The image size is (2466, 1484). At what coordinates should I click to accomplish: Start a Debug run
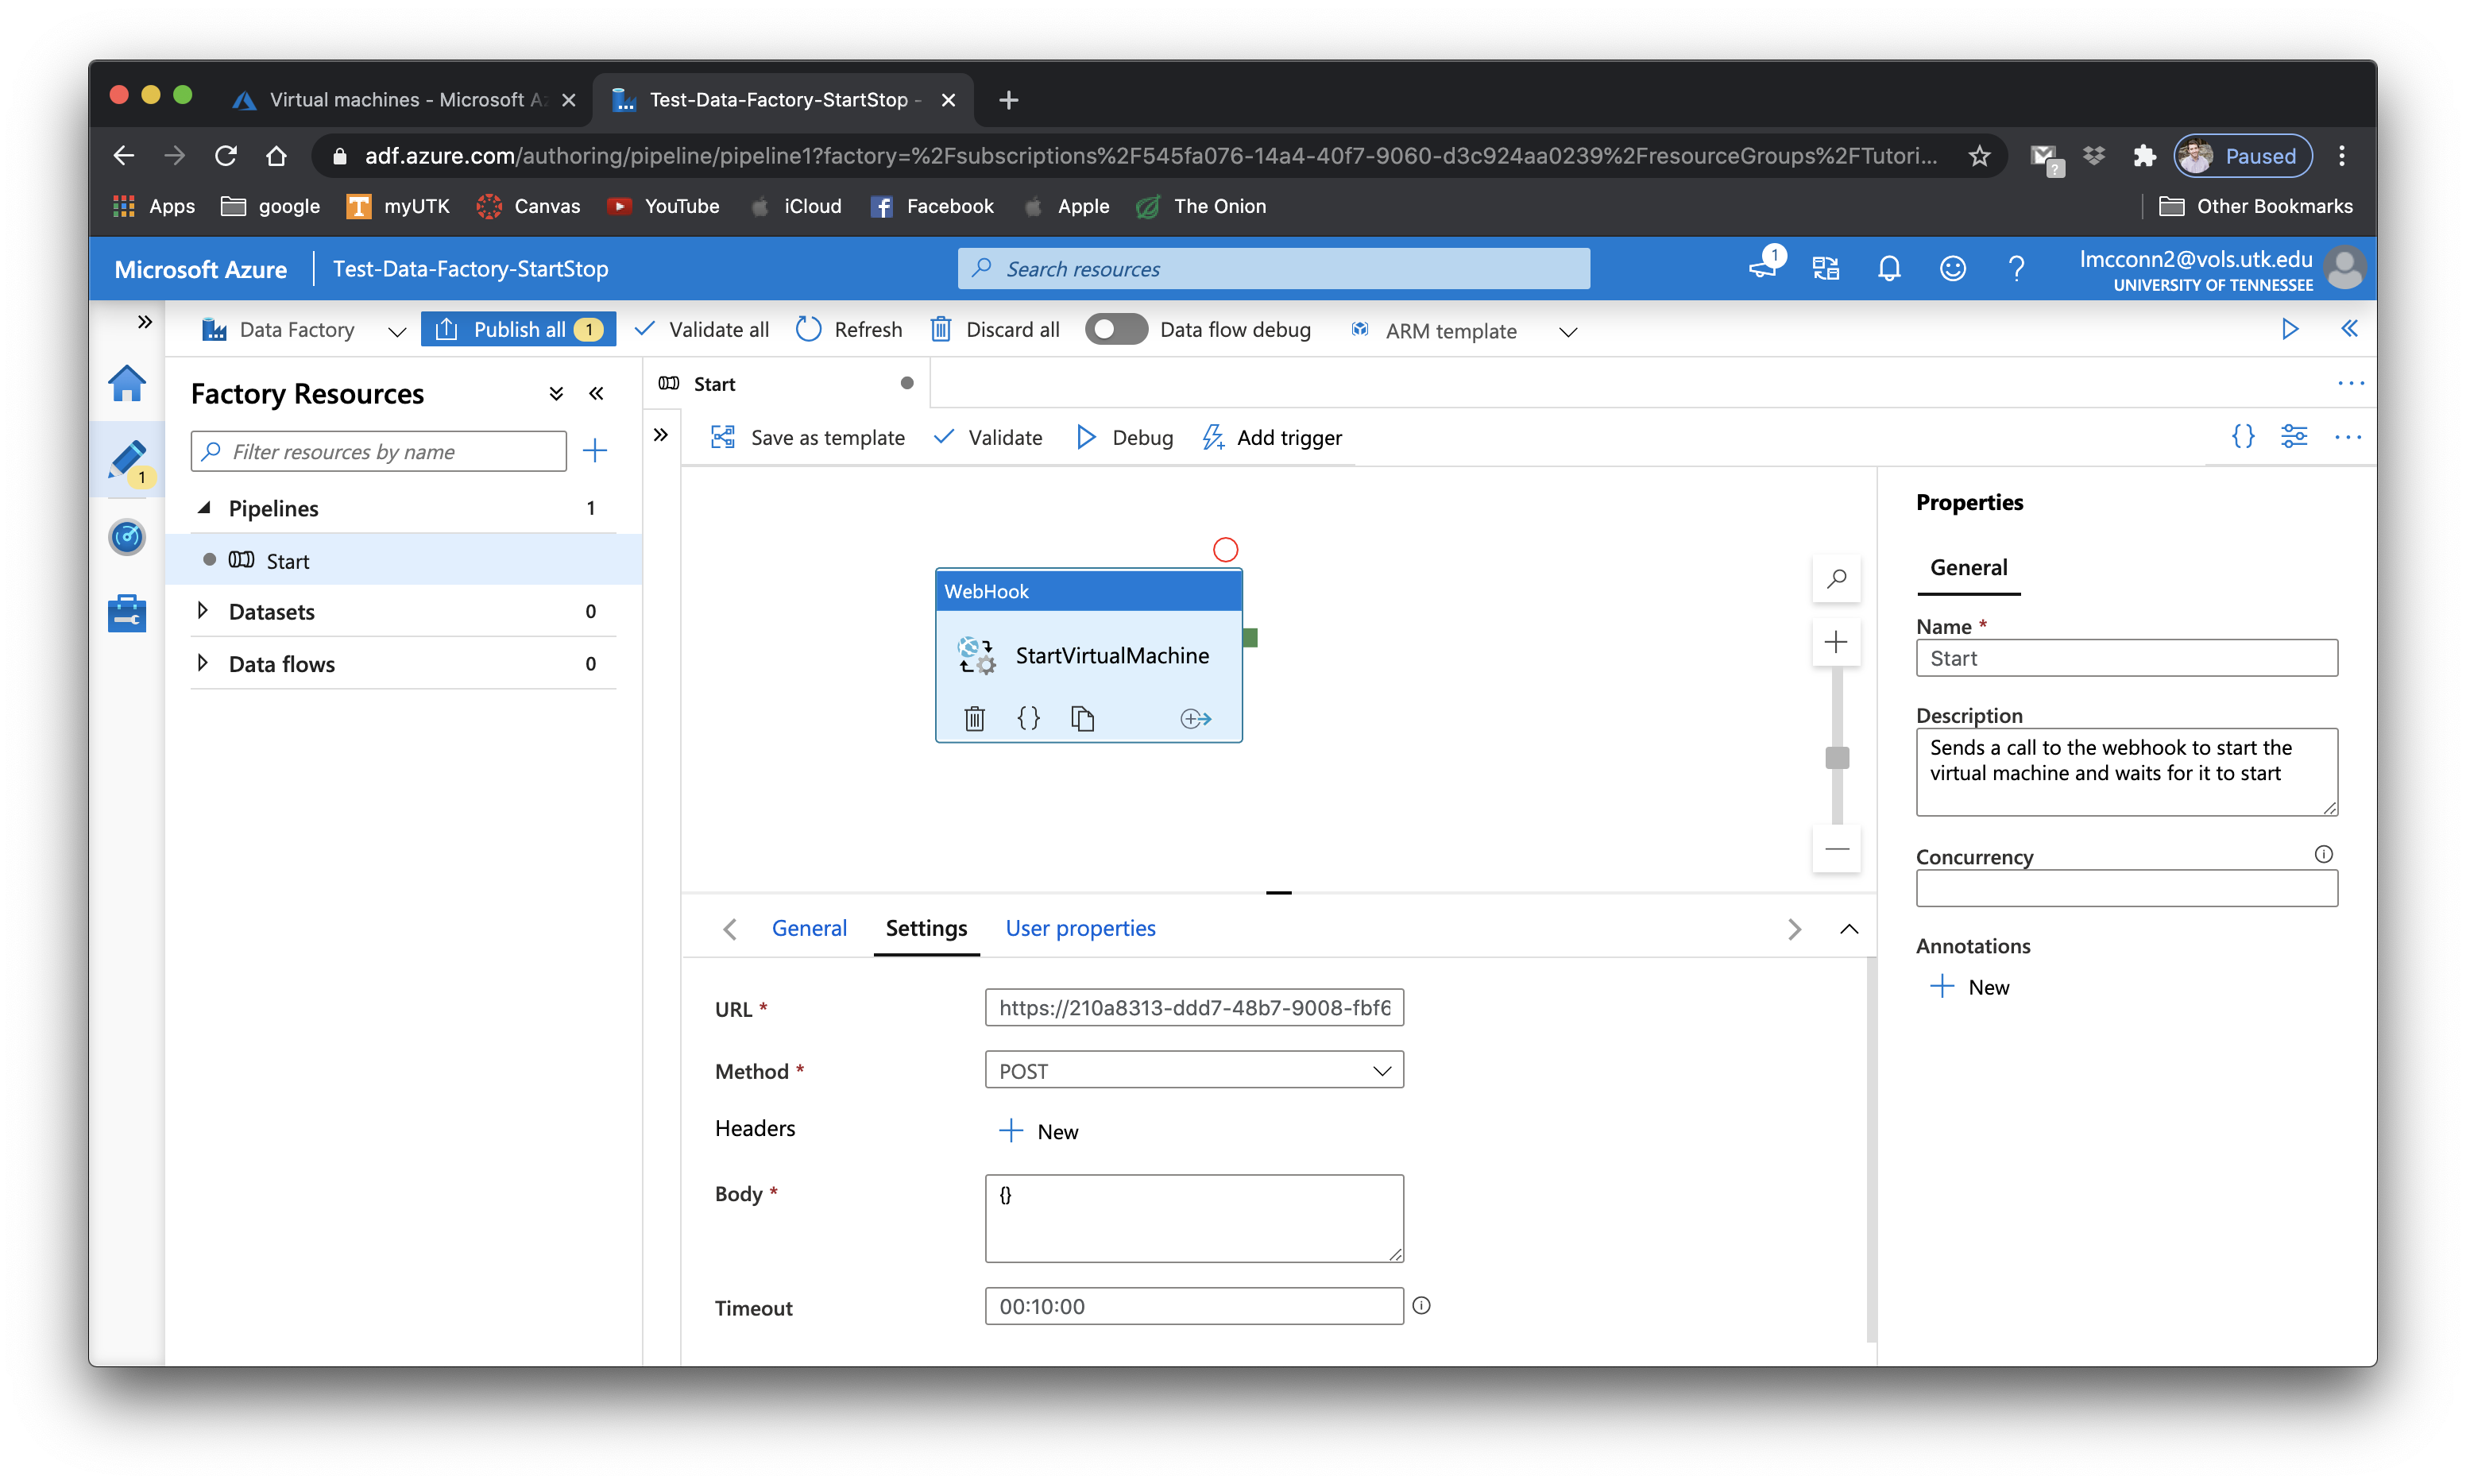1125,437
